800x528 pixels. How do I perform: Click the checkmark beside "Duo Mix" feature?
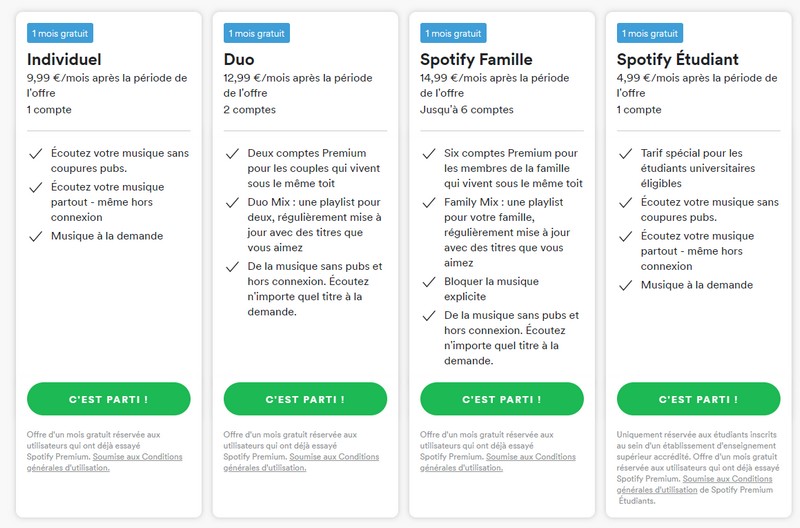coord(232,202)
